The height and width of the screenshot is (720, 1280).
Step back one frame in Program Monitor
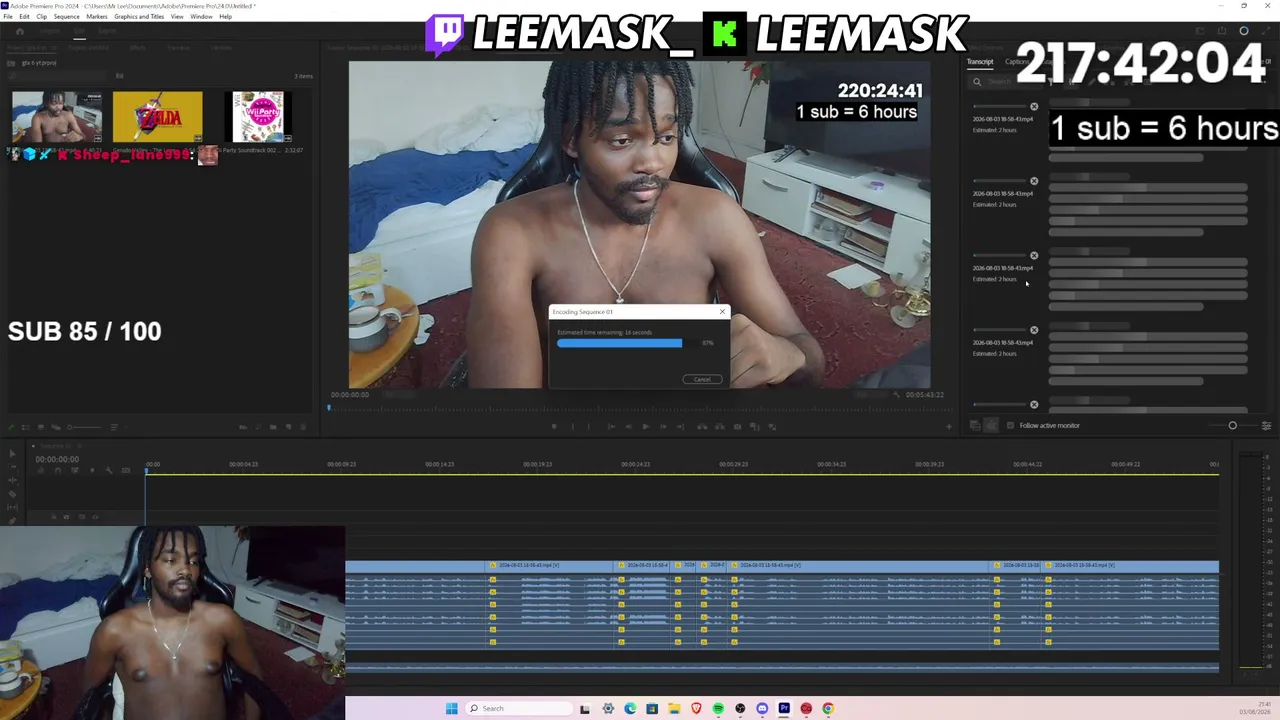[627, 427]
